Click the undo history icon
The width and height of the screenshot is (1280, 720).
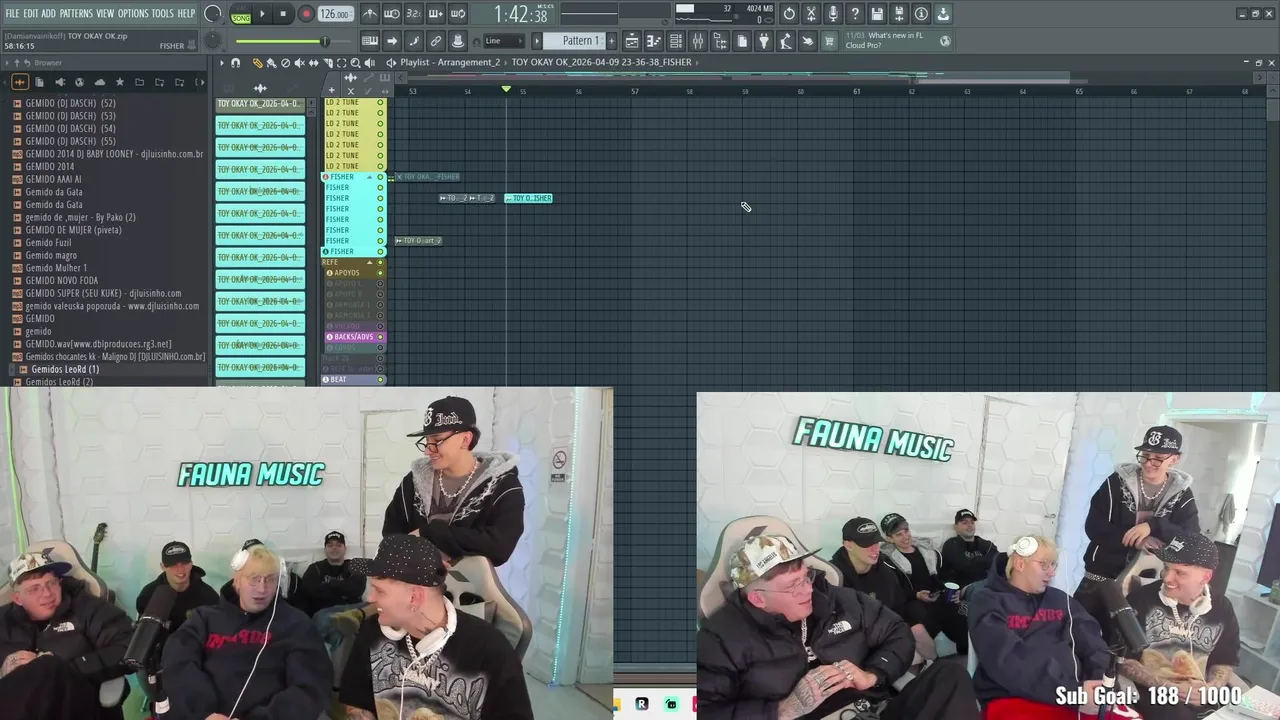tap(789, 14)
